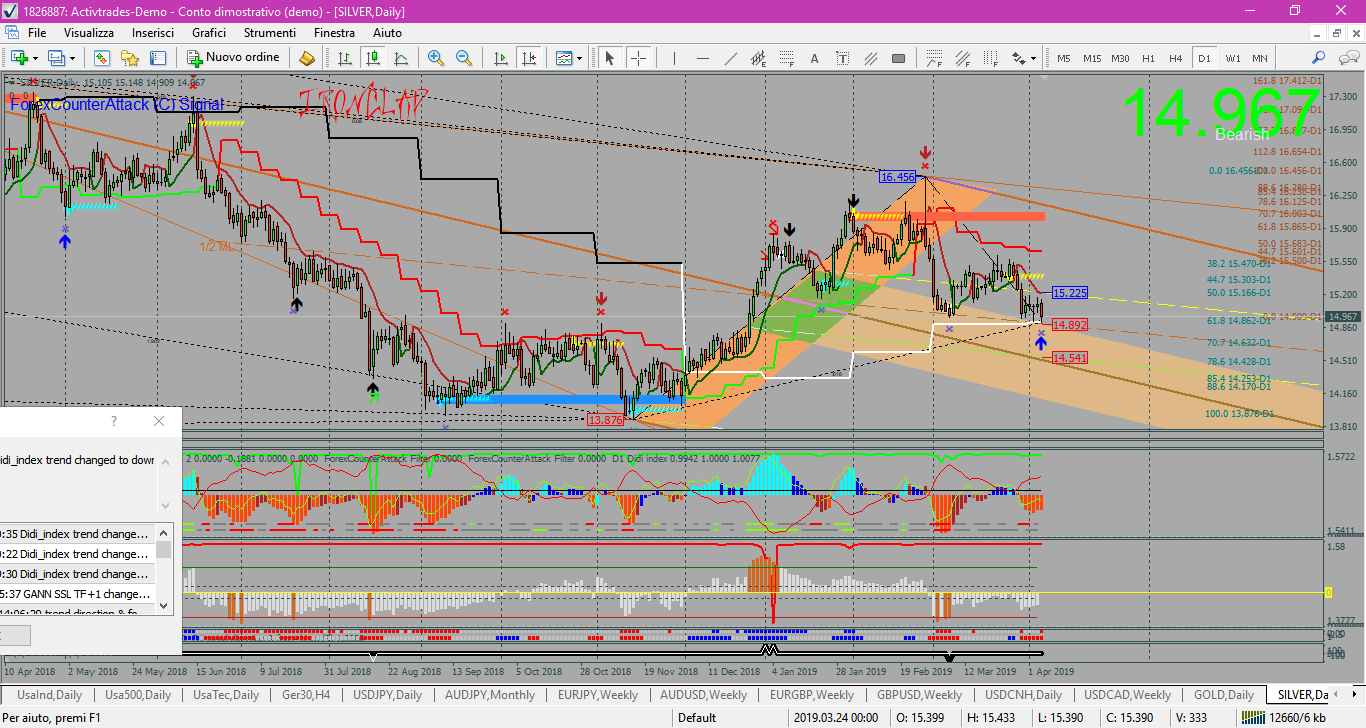Screen dimensions: 1366x728
Task: Switch to M5 timeframe
Action: [x=1064, y=58]
